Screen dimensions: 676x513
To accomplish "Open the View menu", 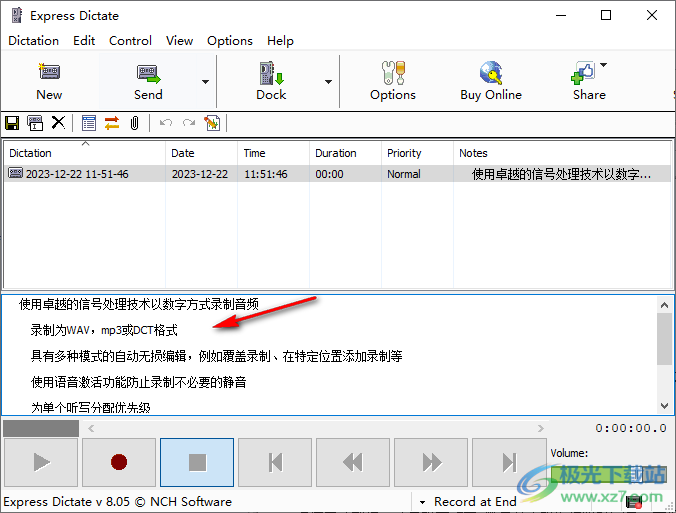I will [179, 41].
